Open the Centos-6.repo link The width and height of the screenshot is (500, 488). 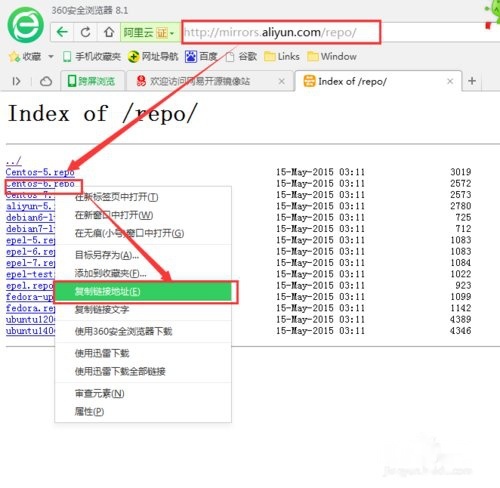click(40, 184)
